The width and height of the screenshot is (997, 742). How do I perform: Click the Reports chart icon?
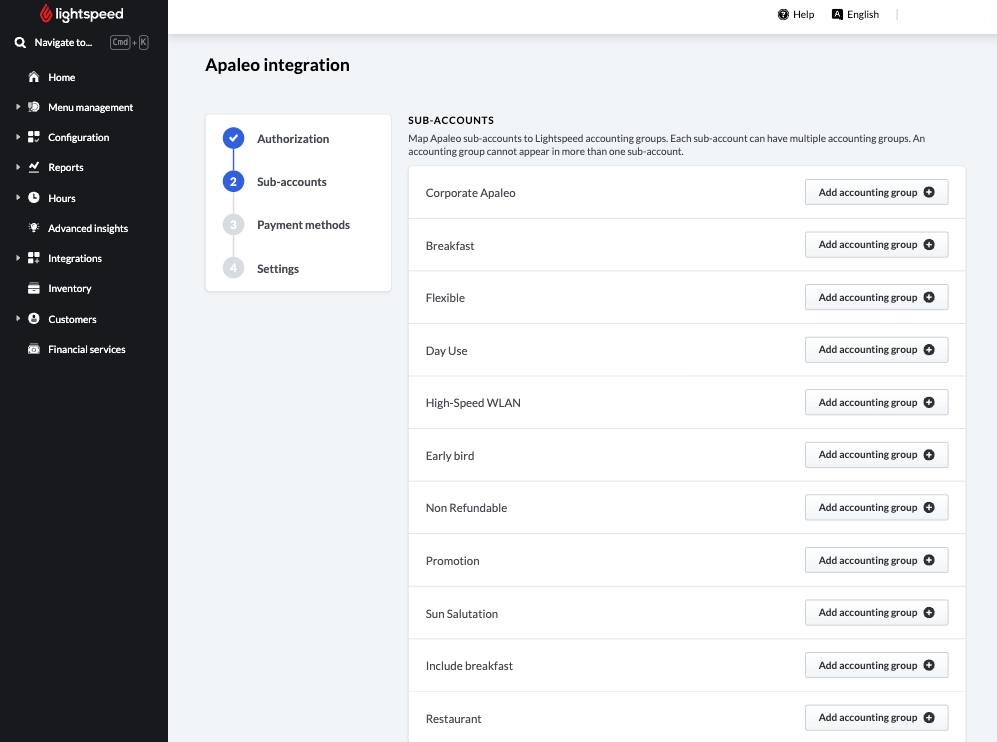[x=34, y=167]
